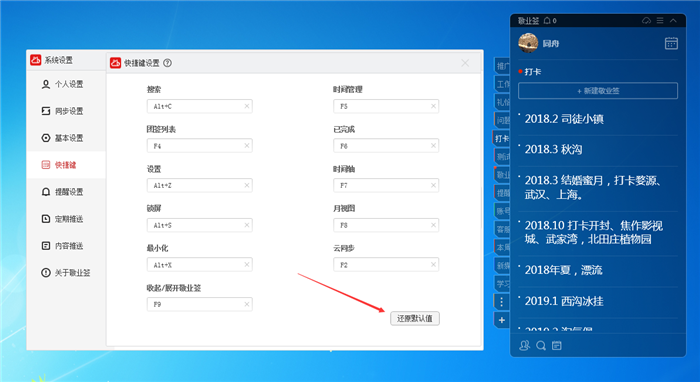Click into the 锁屏 Alt+S shortcut input

point(200,225)
